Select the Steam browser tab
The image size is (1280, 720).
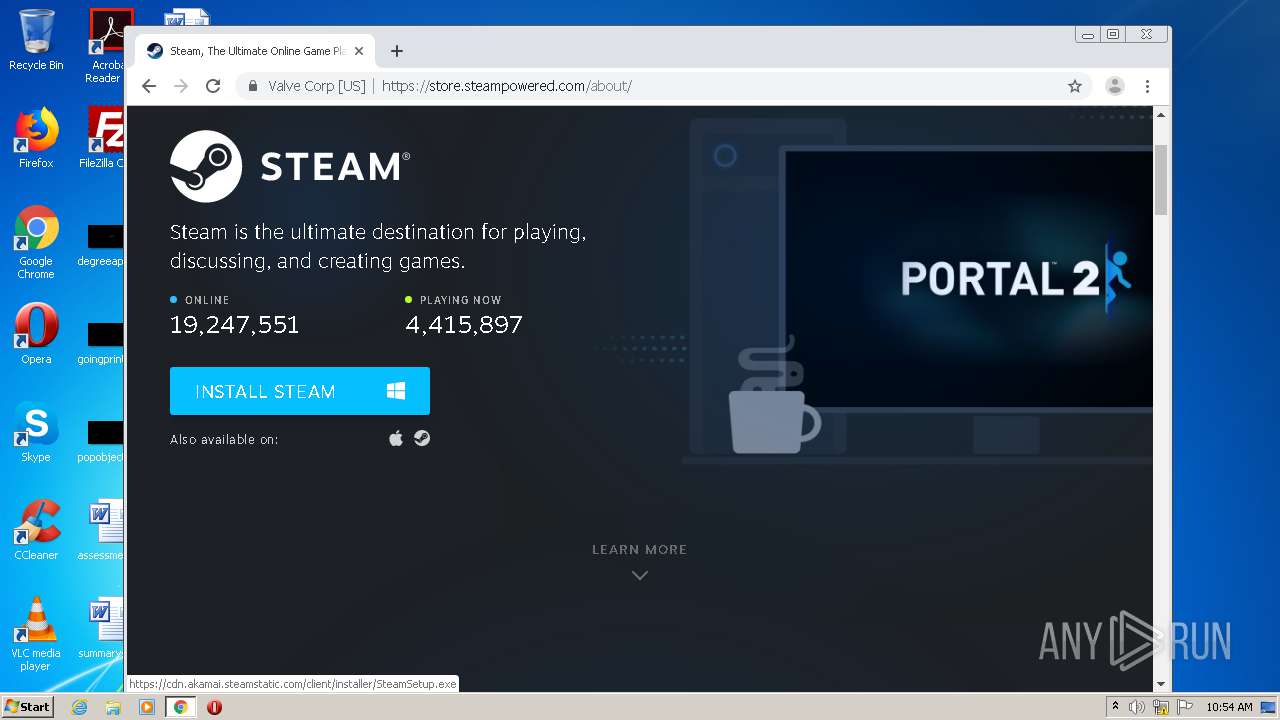(255, 51)
